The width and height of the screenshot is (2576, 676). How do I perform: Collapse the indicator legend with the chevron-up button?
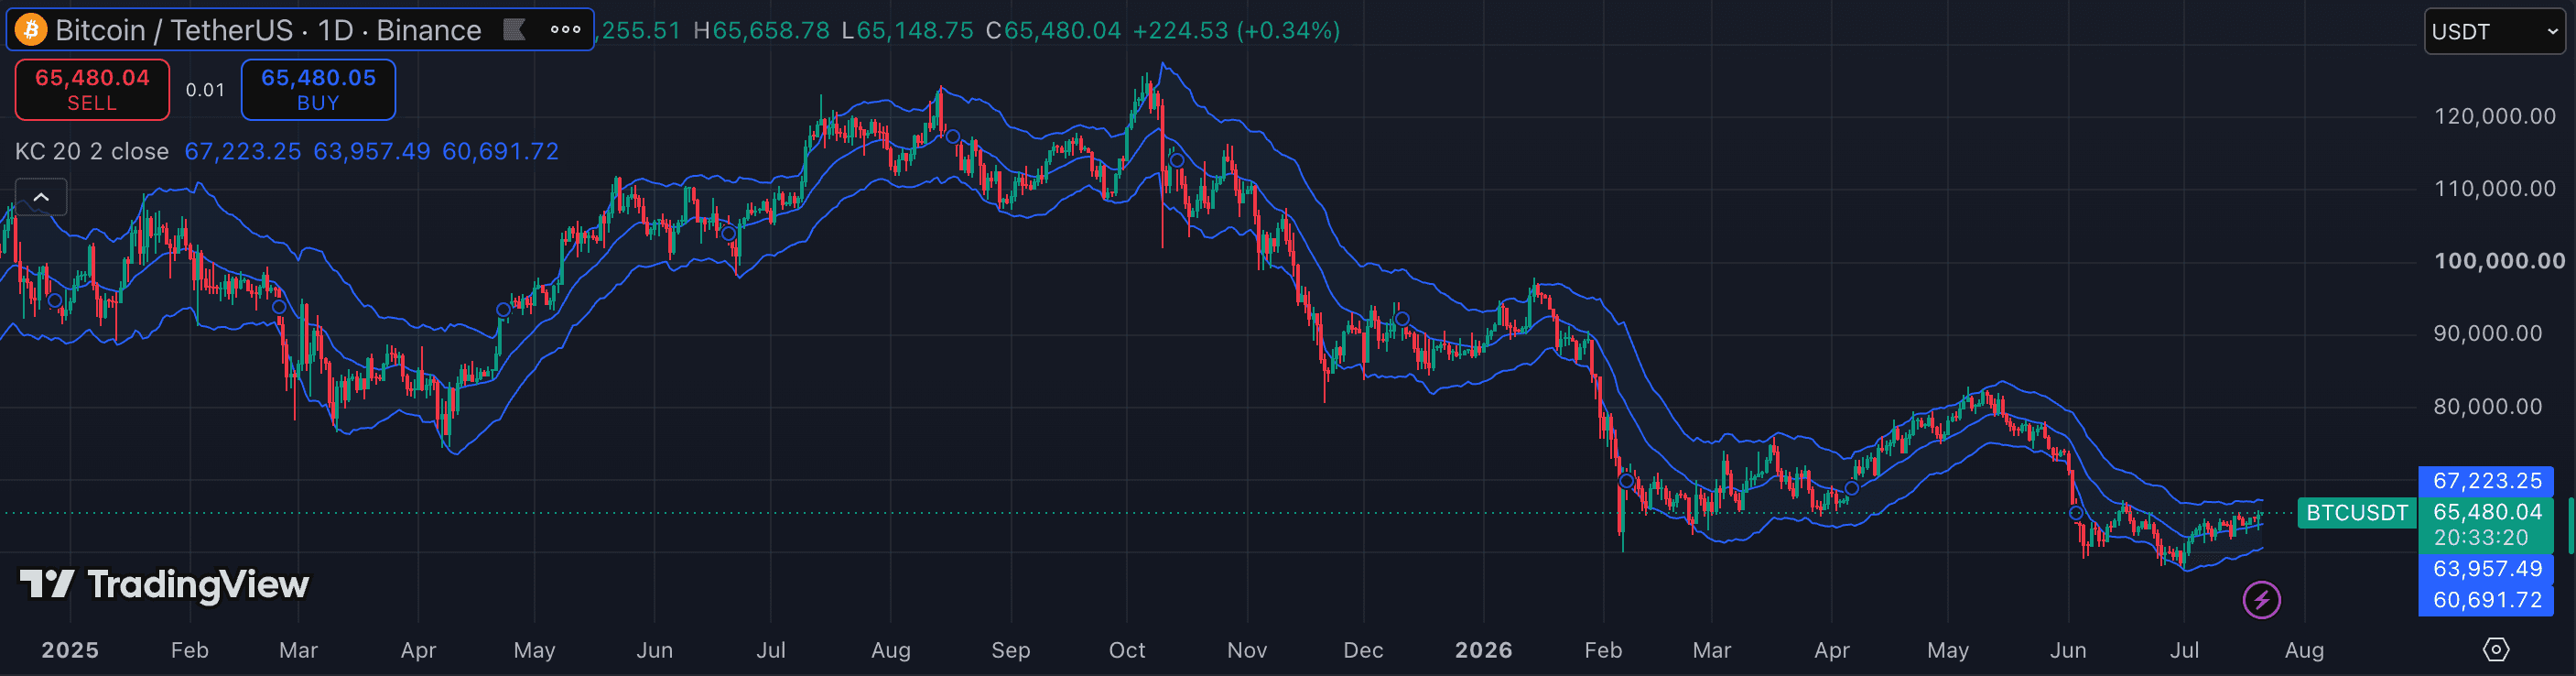point(41,198)
